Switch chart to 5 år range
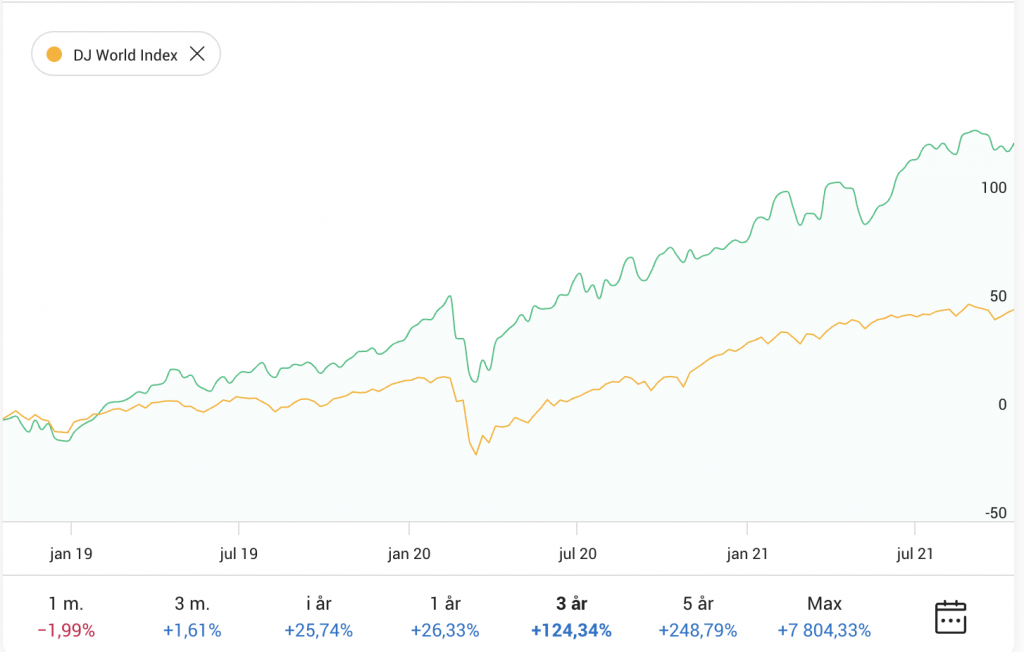This screenshot has width=1024, height=652. coord(697,616)
